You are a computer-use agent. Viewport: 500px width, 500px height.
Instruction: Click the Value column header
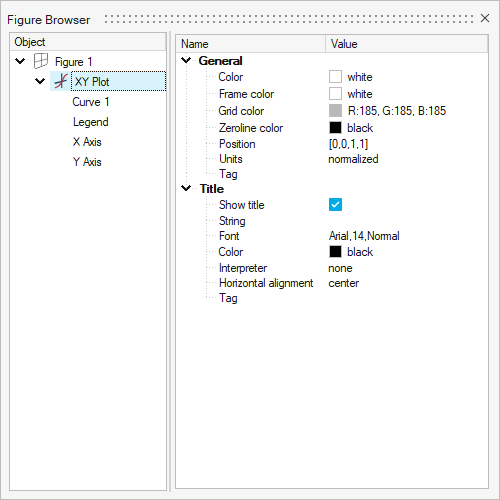pyautogui.click(x=407, y=44)
